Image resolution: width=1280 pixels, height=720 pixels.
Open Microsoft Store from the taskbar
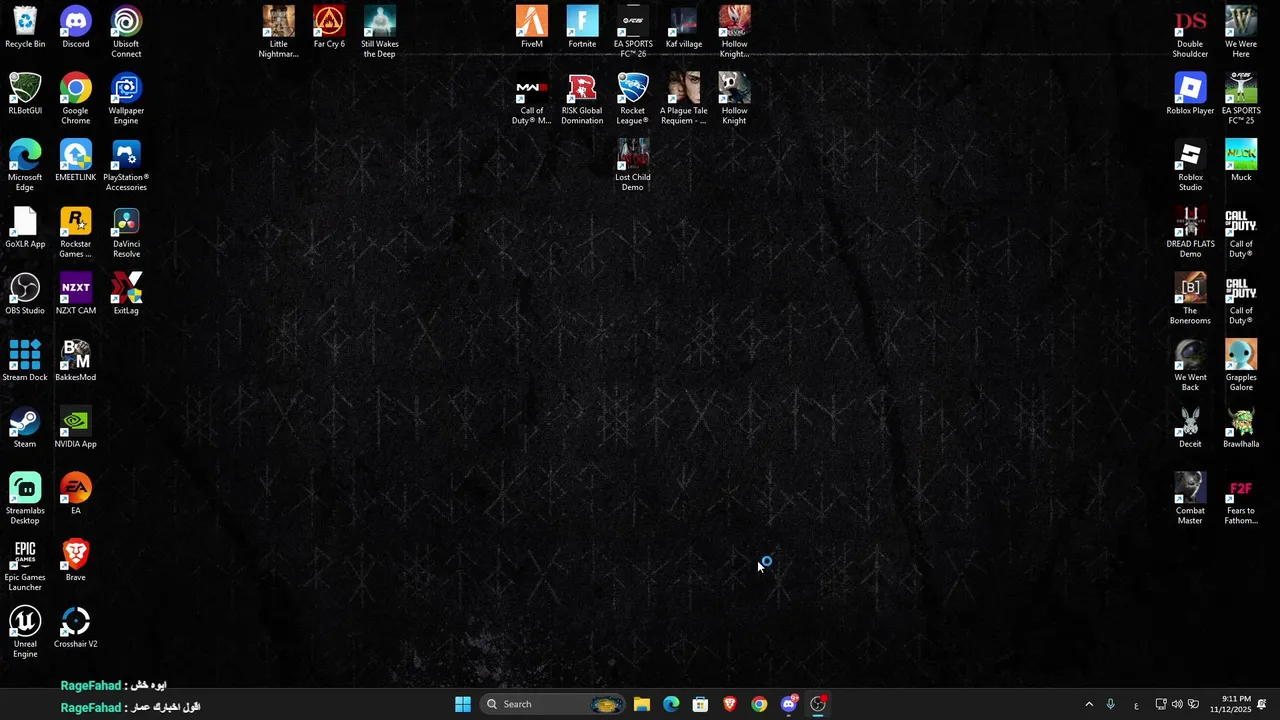click(700, 704)
